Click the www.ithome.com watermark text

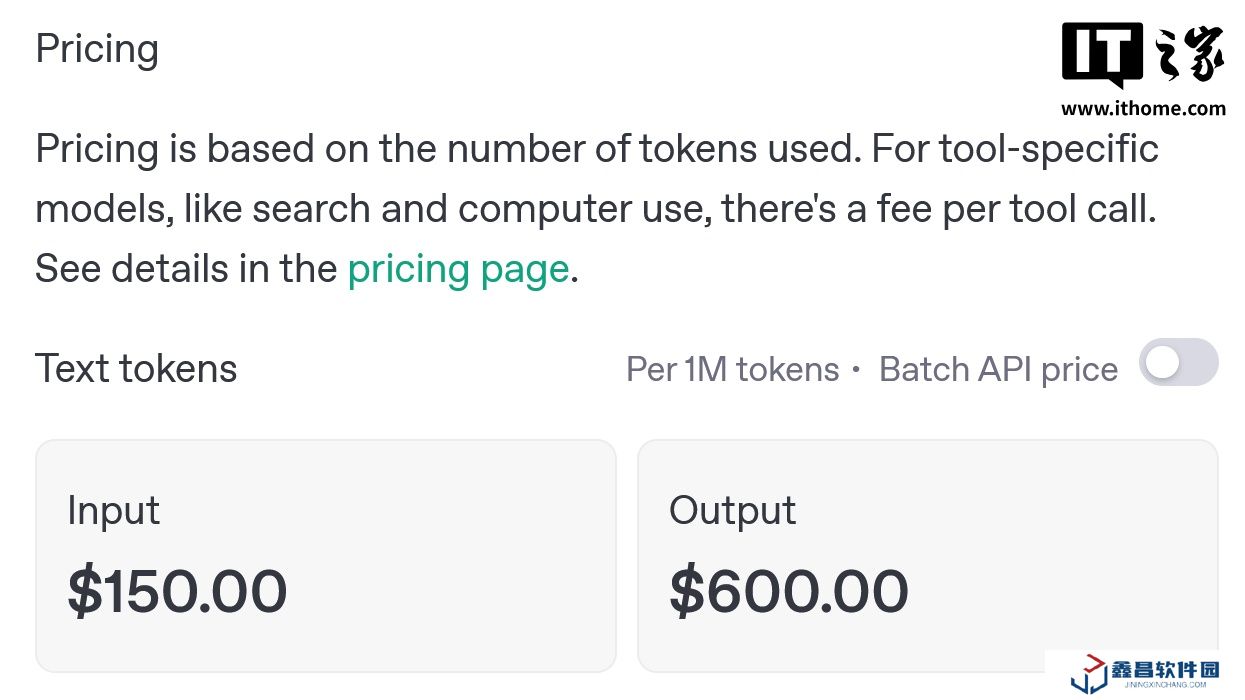point(1143,109)
